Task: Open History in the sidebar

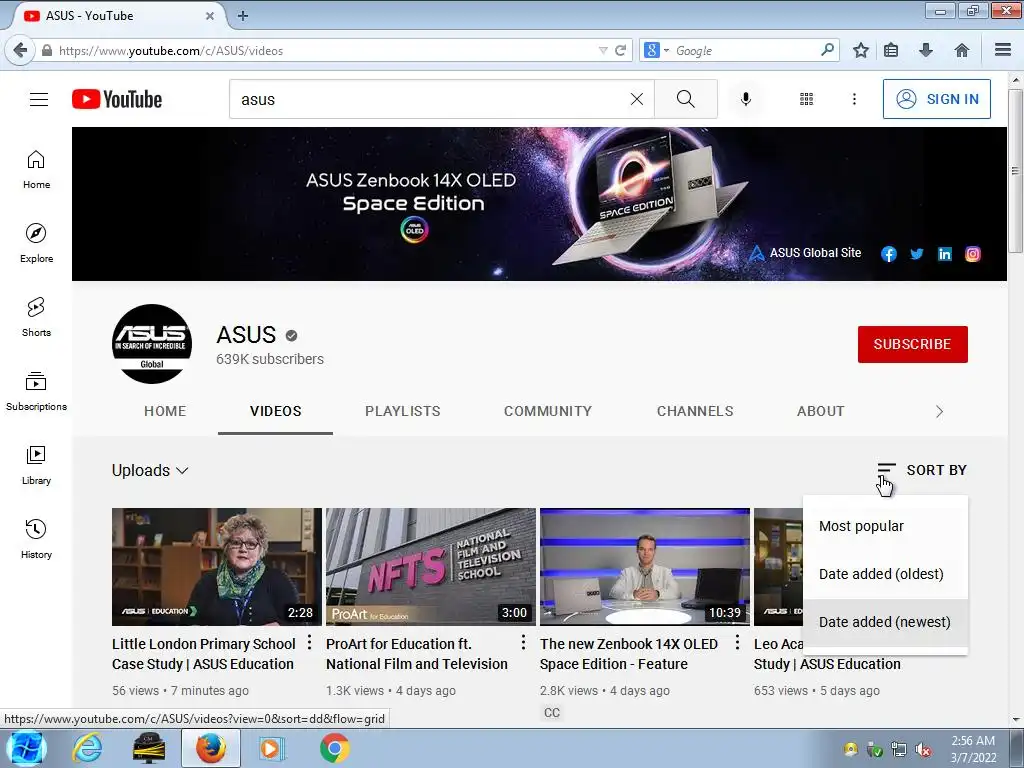Action: [x=36, y=539]
